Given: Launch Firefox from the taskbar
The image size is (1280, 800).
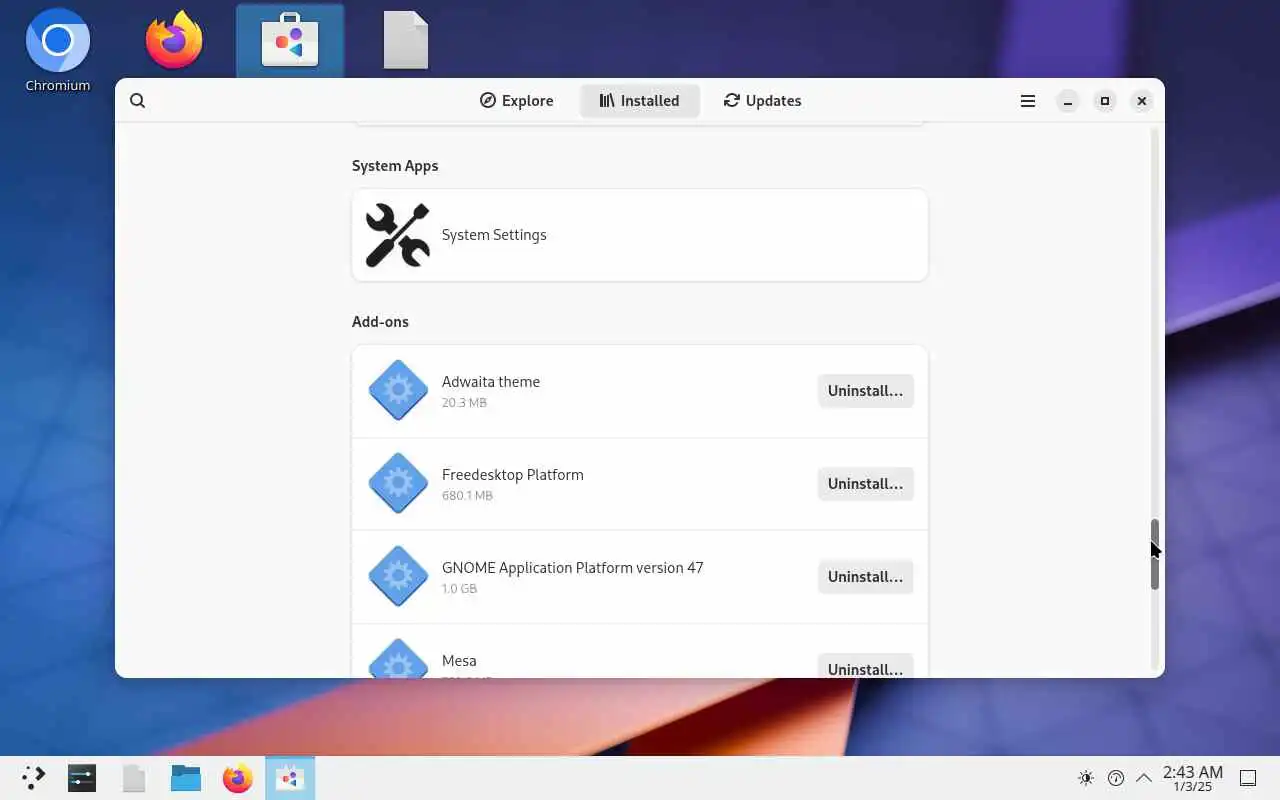Looking at the screenshot, I should click(238, 778).
